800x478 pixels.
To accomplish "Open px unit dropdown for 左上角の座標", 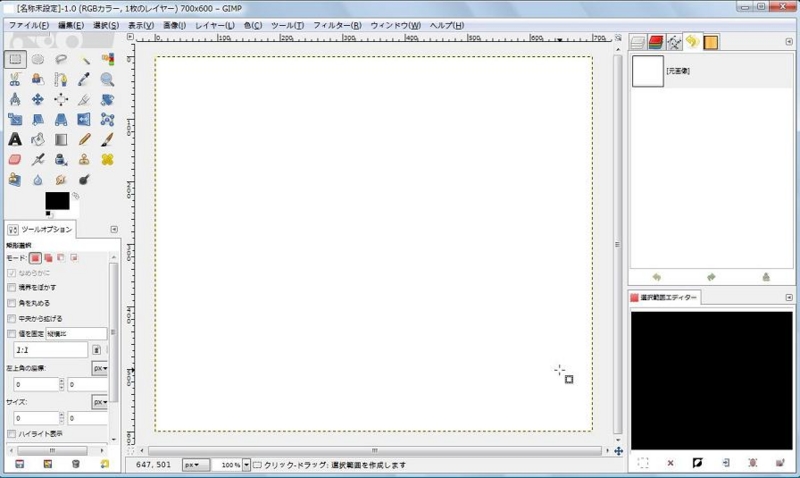I will (x=100, y=368).
